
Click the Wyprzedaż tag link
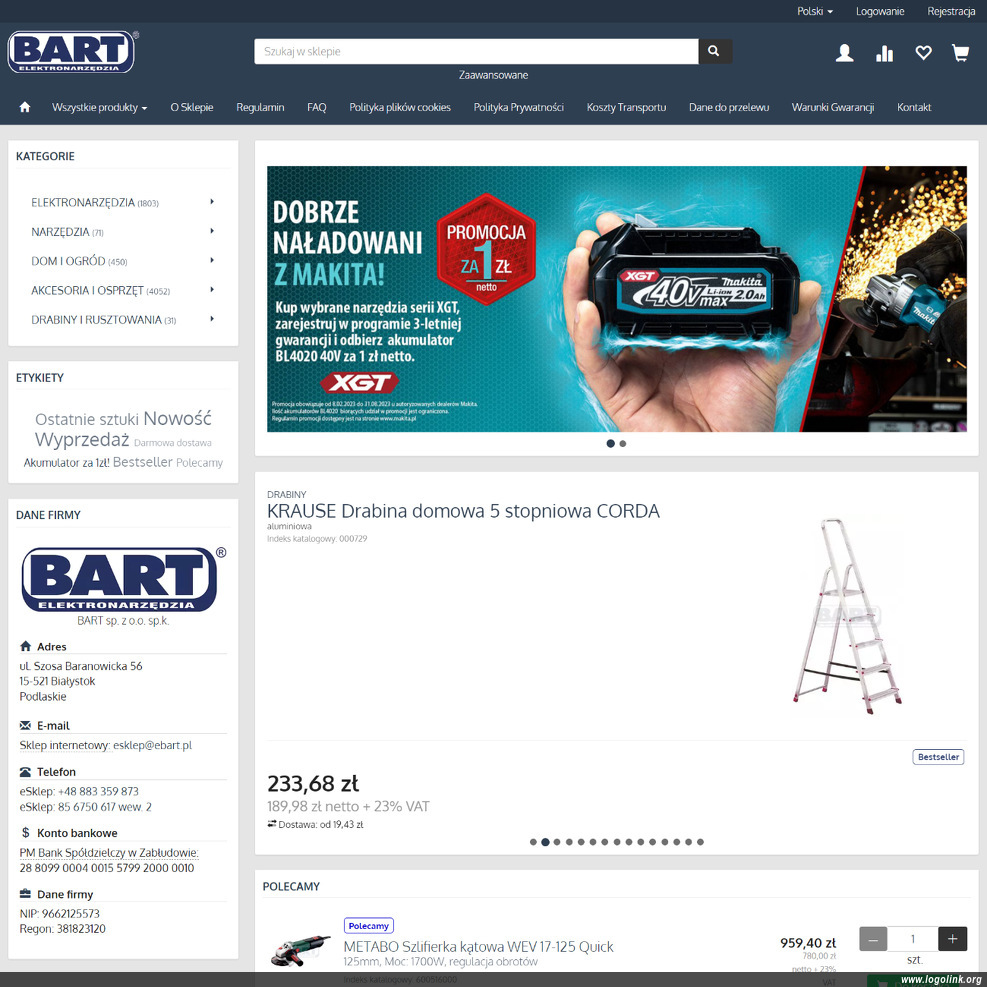82,440
